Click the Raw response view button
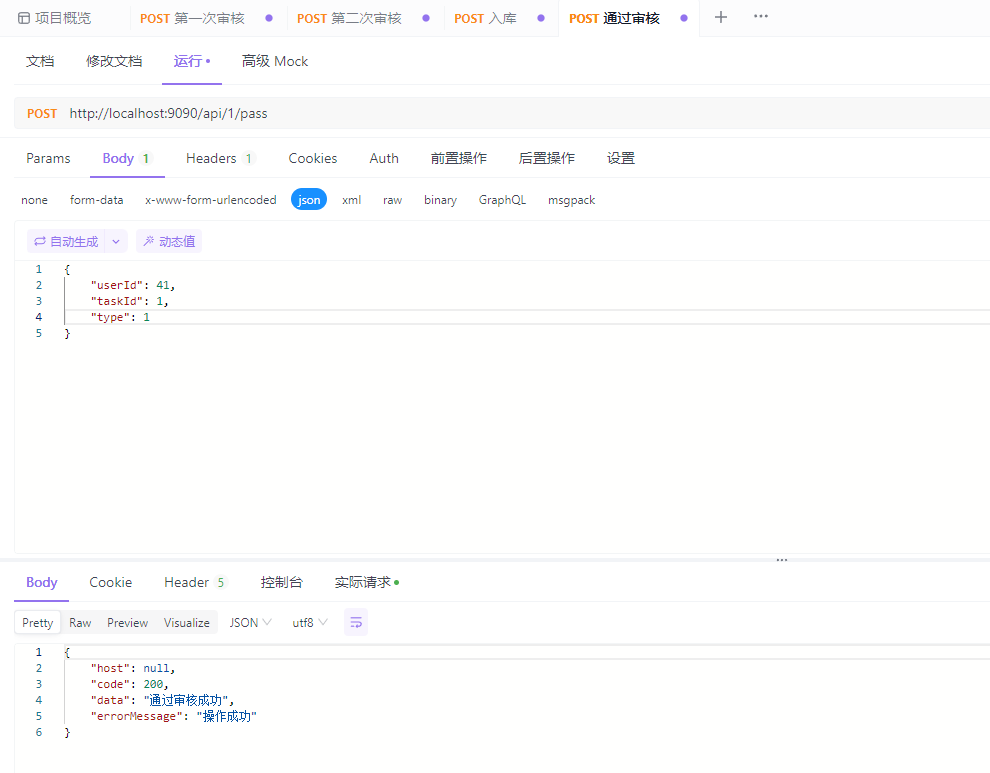This screenshot has height=773, width=990. pyautogui.click(x=80, y=621)
